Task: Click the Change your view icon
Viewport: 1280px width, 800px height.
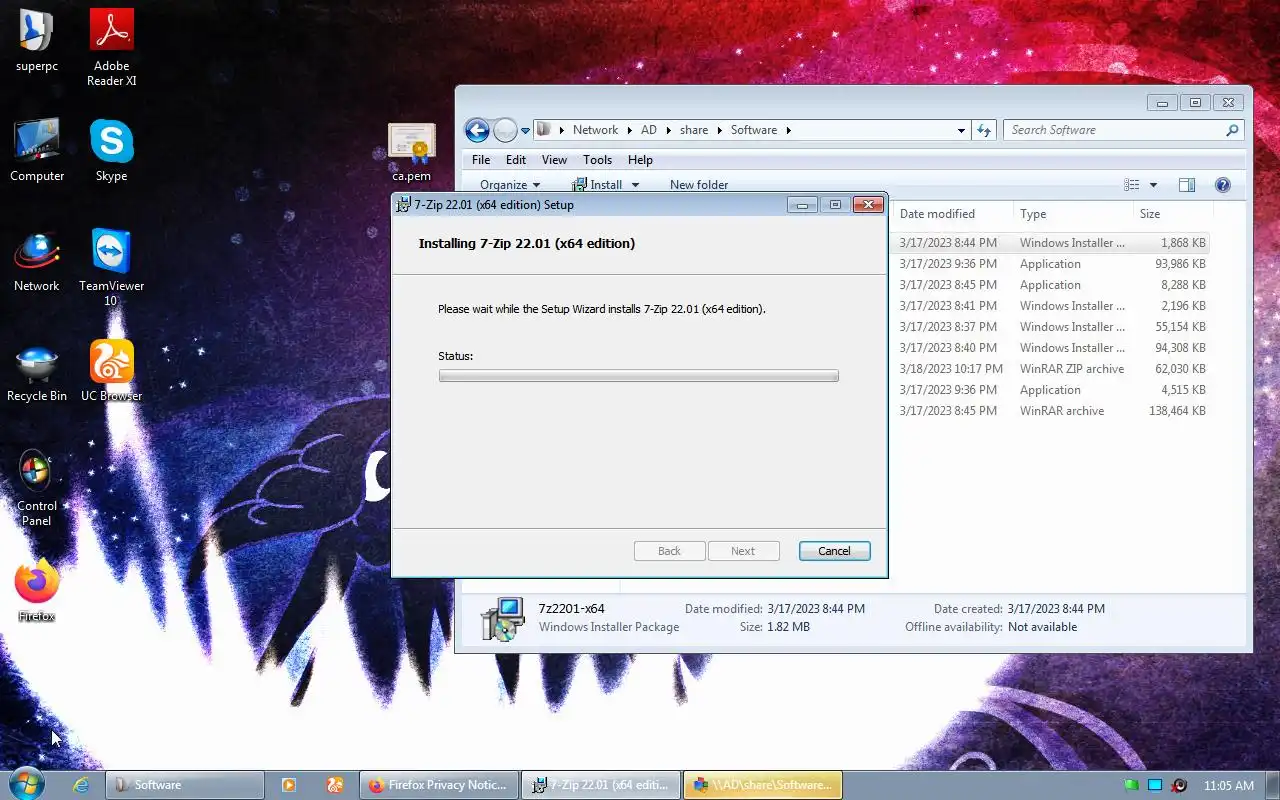Action: [1132, 185]
